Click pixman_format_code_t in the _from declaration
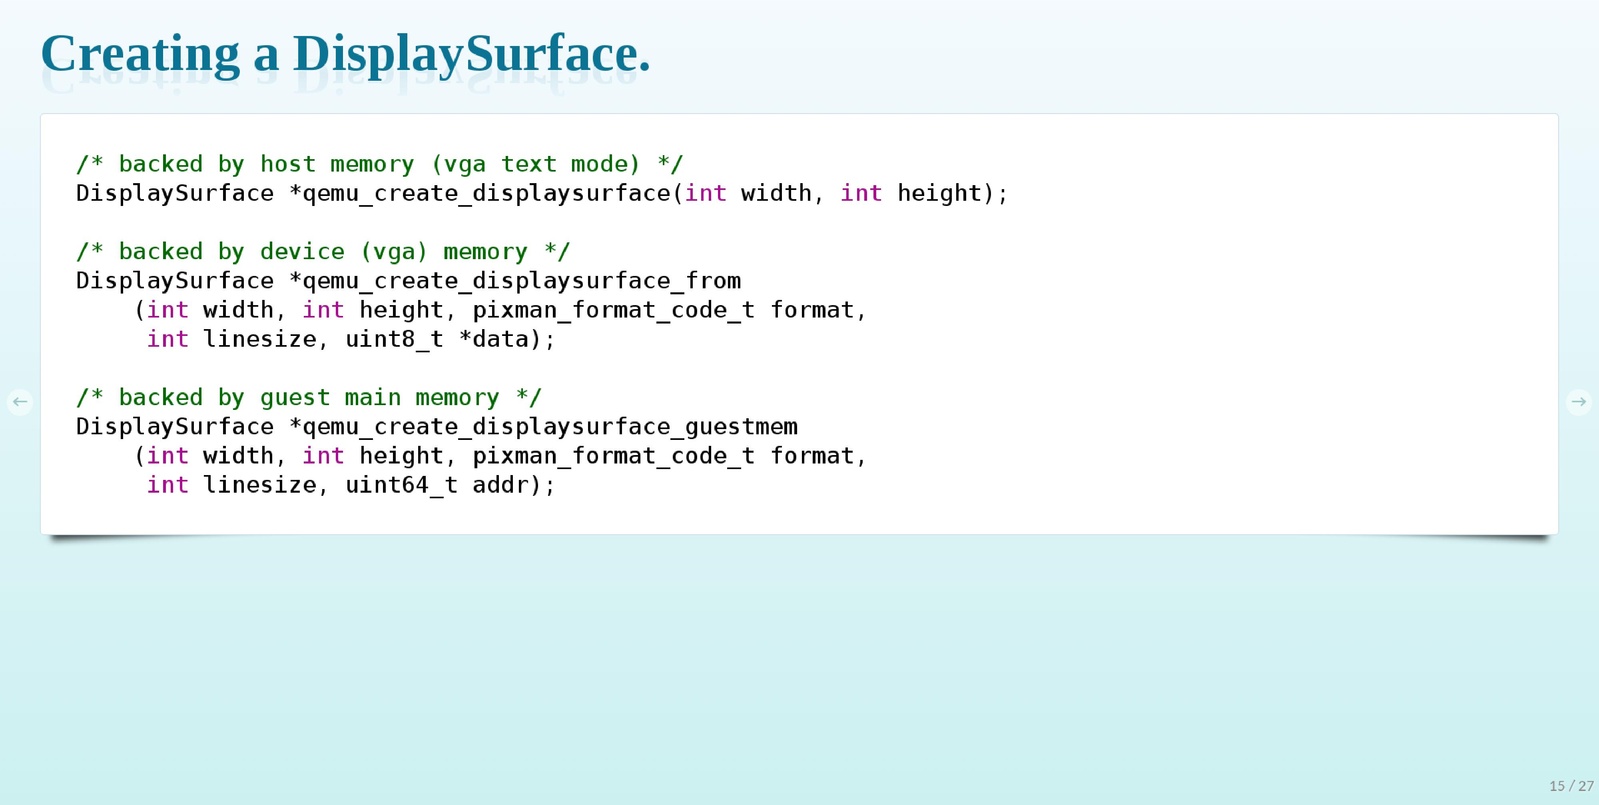 pos(613,311)
